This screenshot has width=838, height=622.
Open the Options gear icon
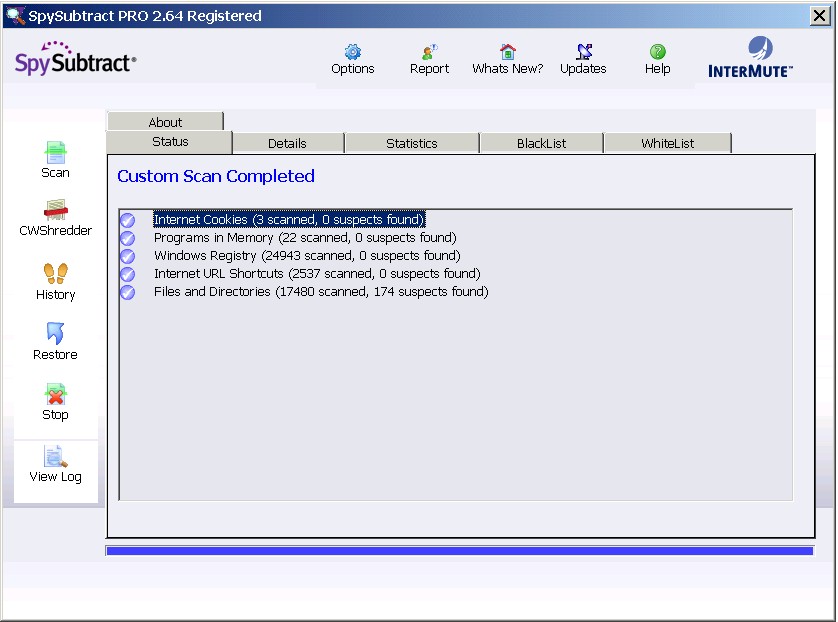point(353,52)
